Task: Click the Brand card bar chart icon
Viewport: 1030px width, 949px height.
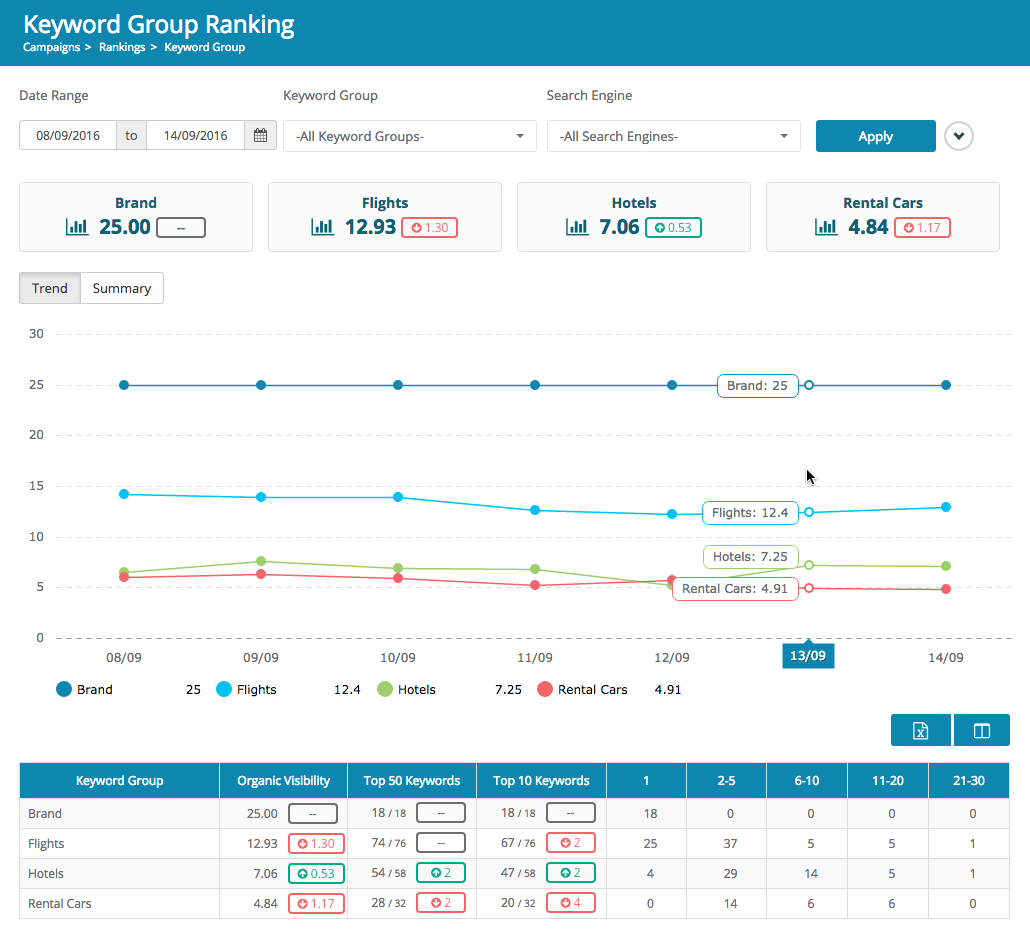Action: pos(77,227)
